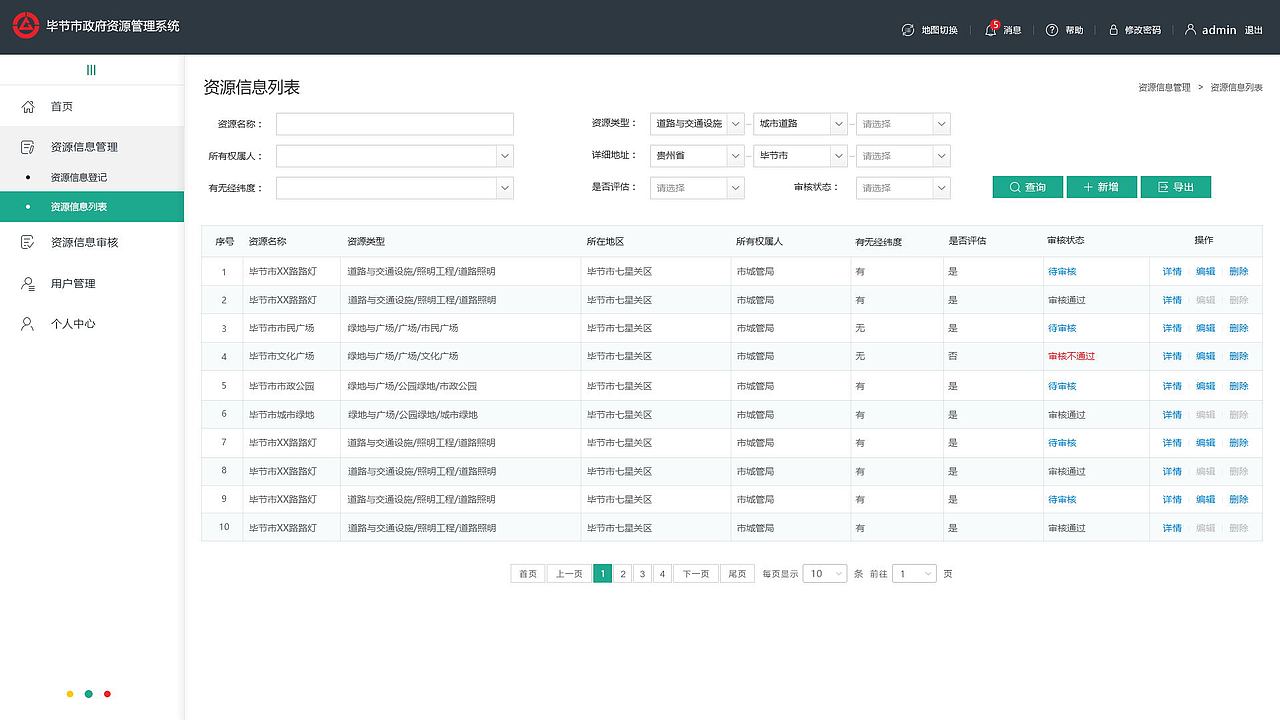Click the 导出 export button

click(1176, 187)
